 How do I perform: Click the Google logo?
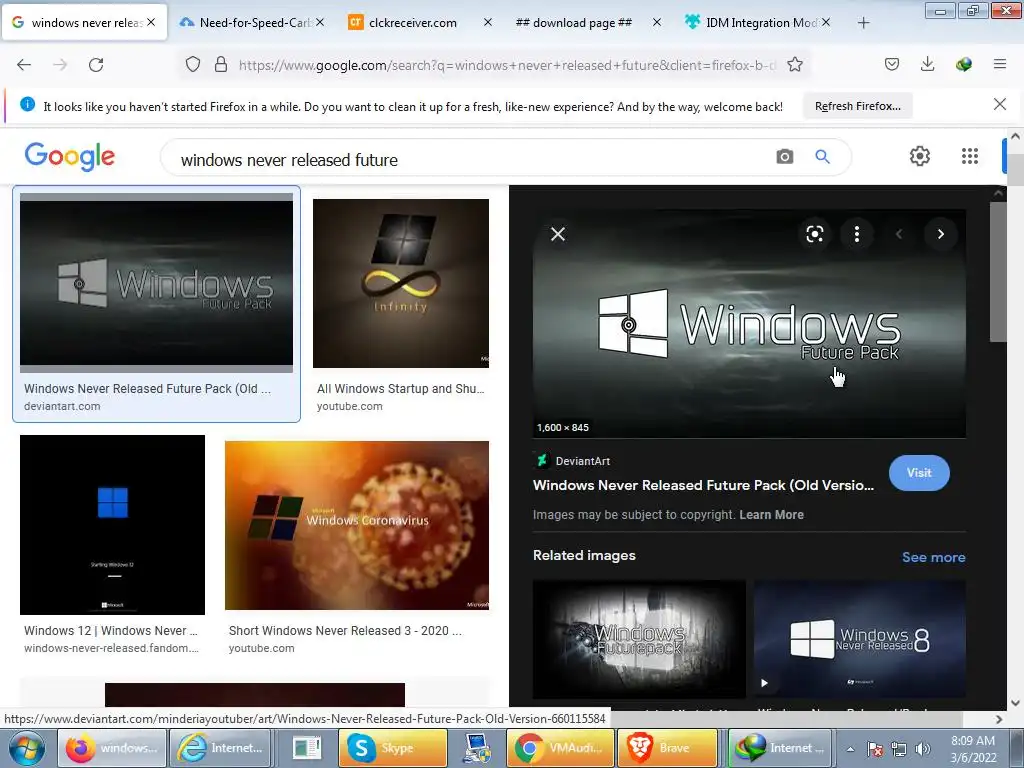click(x=70, y=157)
